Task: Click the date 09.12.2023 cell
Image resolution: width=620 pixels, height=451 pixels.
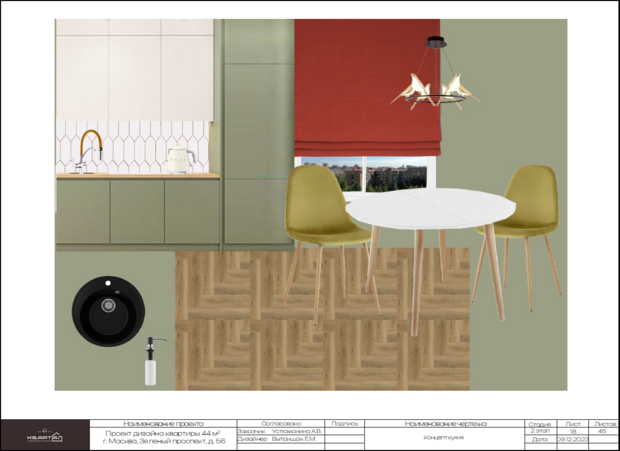Action: 573,439
